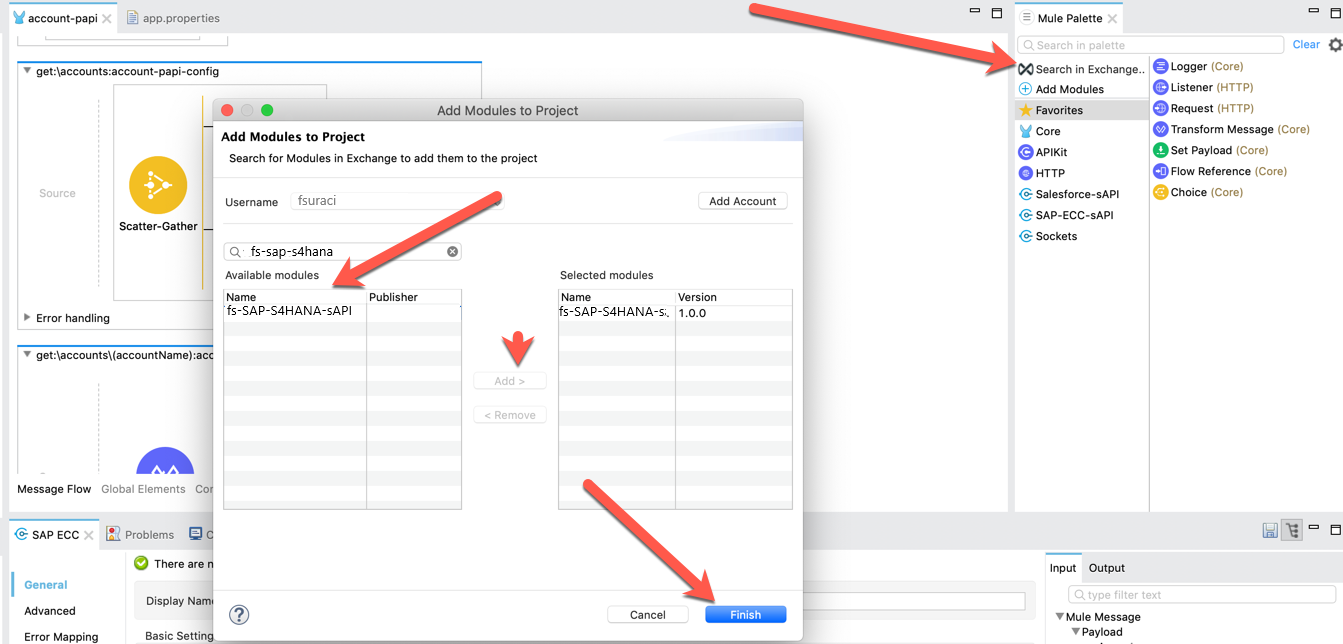Switch to the Output tab

pyautogui.click(x=1107, y=568)
